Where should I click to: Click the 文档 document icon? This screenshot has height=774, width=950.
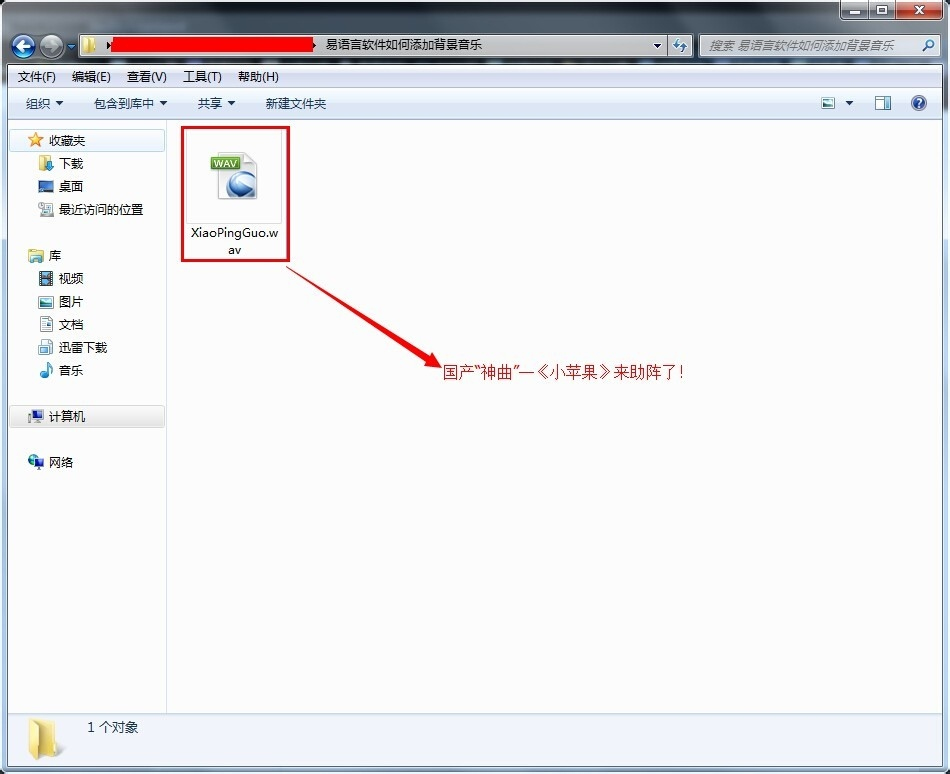pyautogui.click(x=46, y=324)
